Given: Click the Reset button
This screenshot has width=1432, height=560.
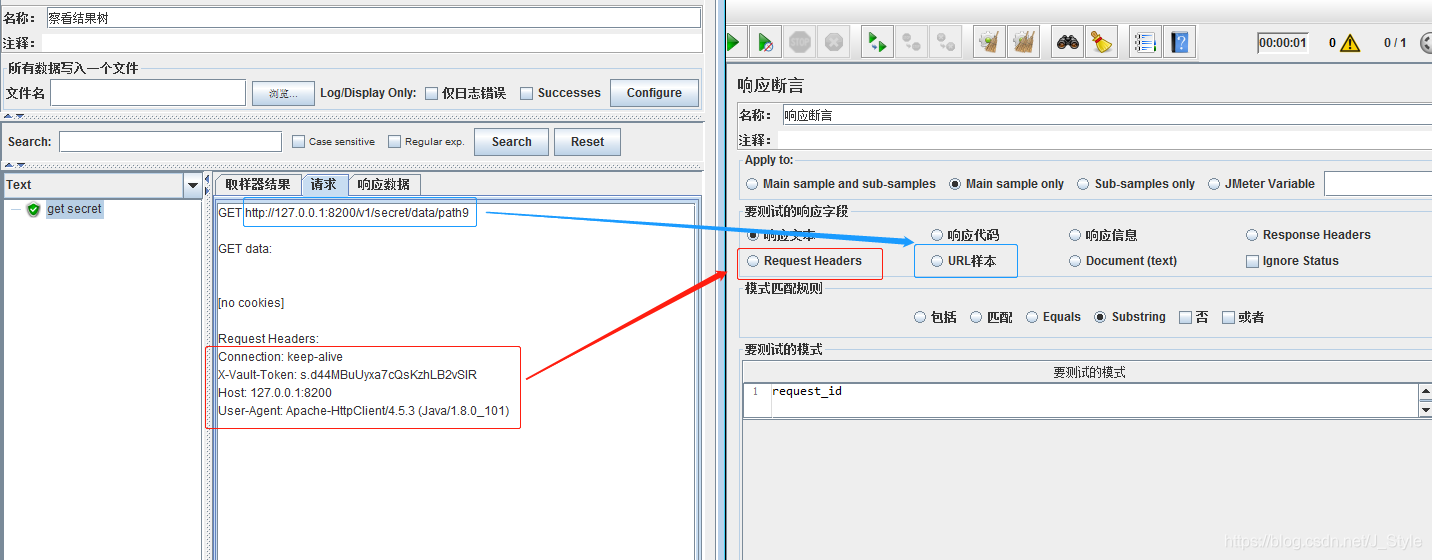Looking at the screenshot, I should coord(587,142).
